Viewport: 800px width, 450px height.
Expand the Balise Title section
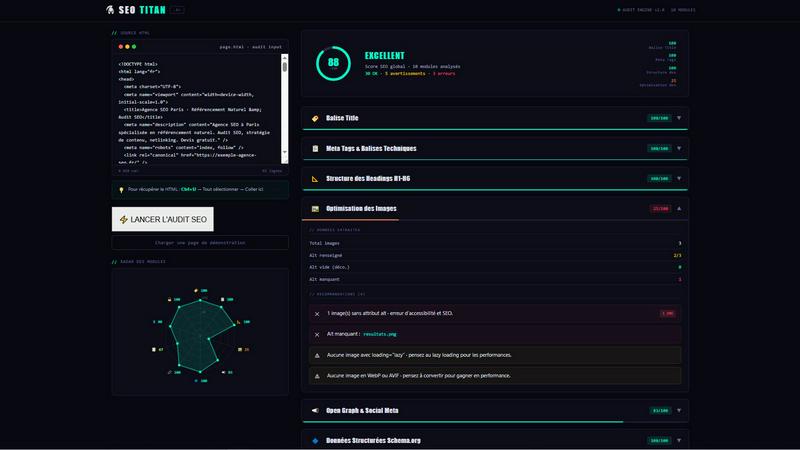679,118
